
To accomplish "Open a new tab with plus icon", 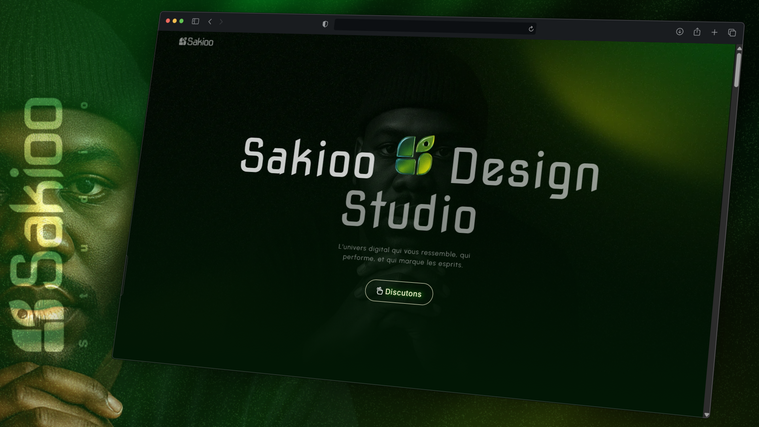I will point(714,33).
